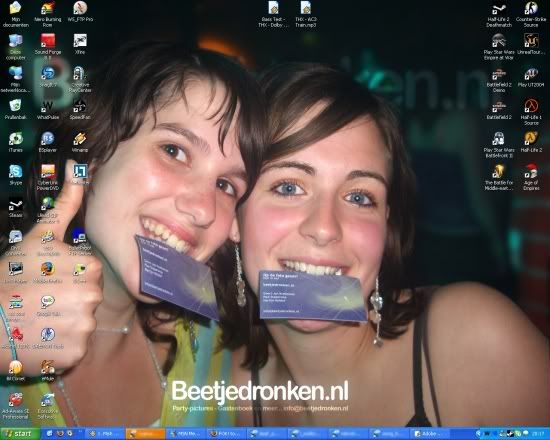Open the BSplayer shortcut
Viewport: 550px width, 440px height.
pos(48,142)
